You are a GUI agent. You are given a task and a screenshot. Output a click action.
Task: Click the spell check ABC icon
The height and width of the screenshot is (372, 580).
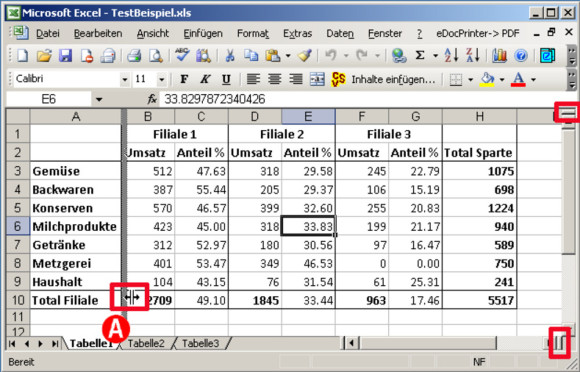pyautogui.click(x=182, y=56)
